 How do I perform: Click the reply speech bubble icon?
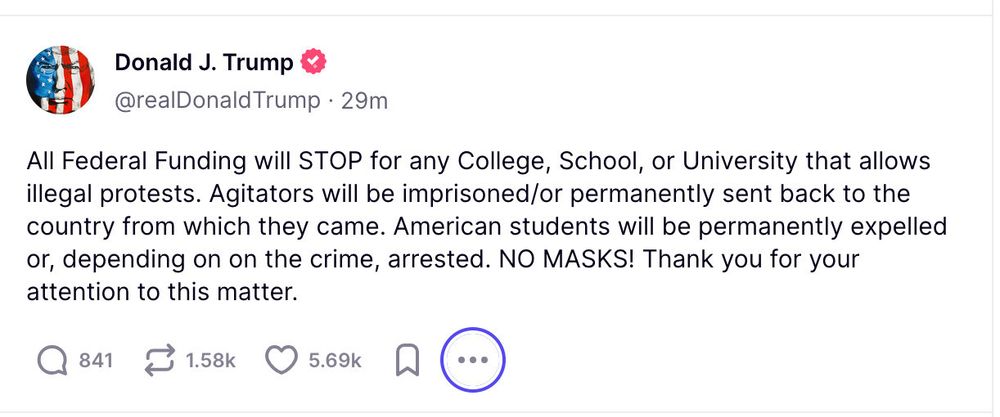[52, 360]
